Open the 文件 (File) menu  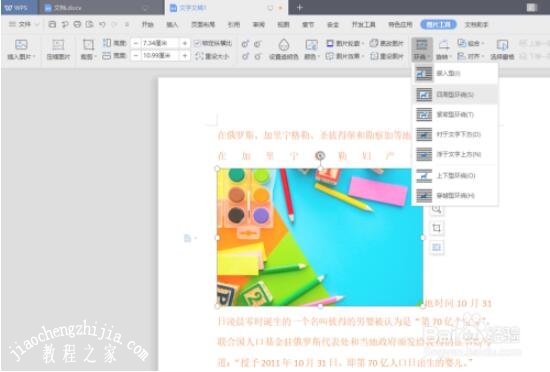point(24,24)
